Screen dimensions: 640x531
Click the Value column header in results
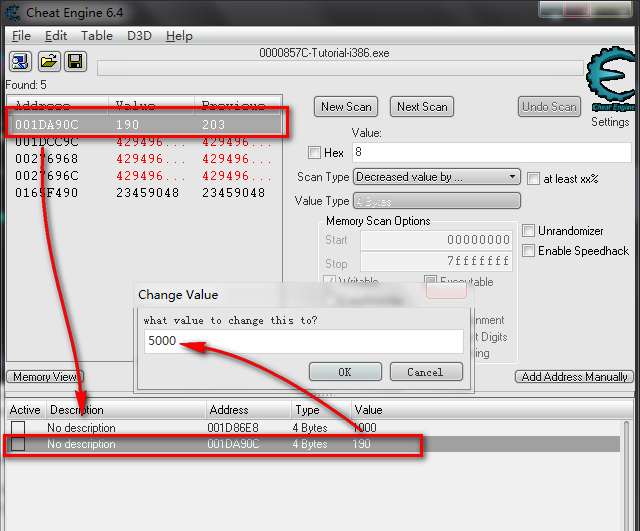coord(151,105)
